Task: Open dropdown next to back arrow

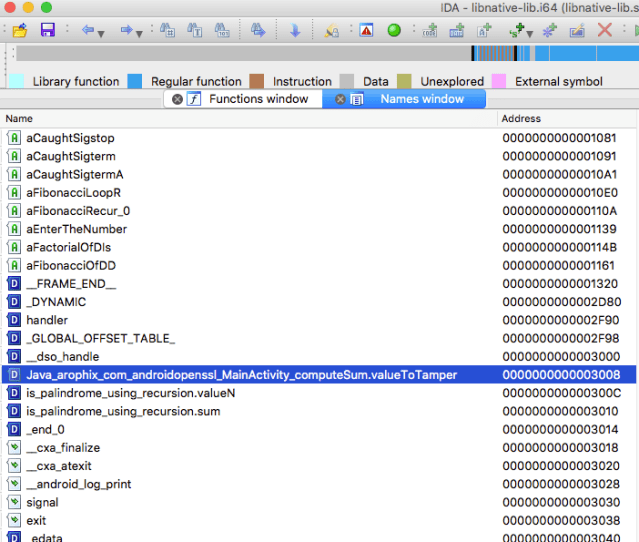Action: tap(103, 31)
